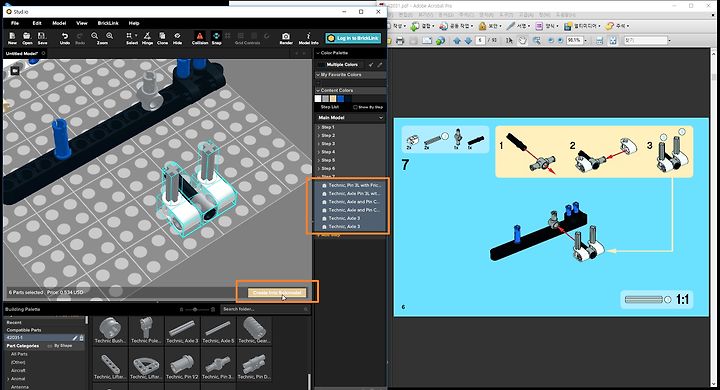Screen dimensions: 720x390
Task: Toggle the Snap mode button
Action: coord(216,38)
